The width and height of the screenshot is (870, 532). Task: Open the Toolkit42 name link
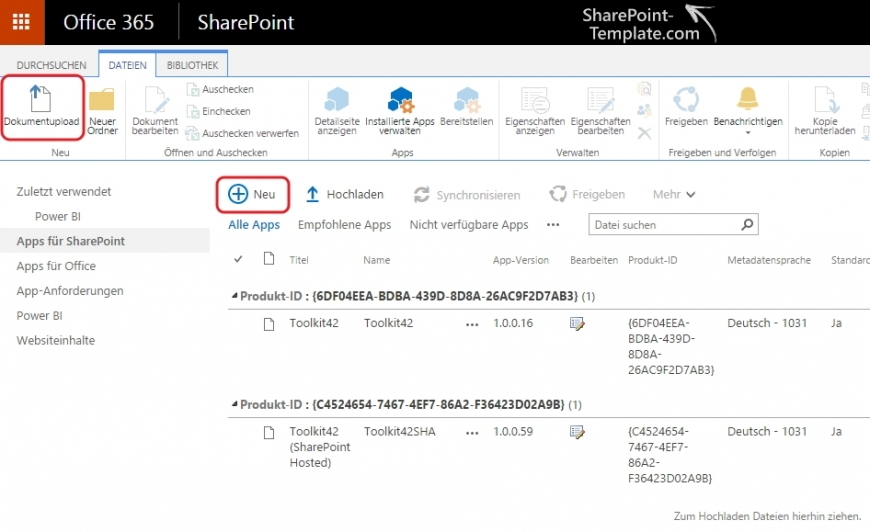[x=388, y=323]
